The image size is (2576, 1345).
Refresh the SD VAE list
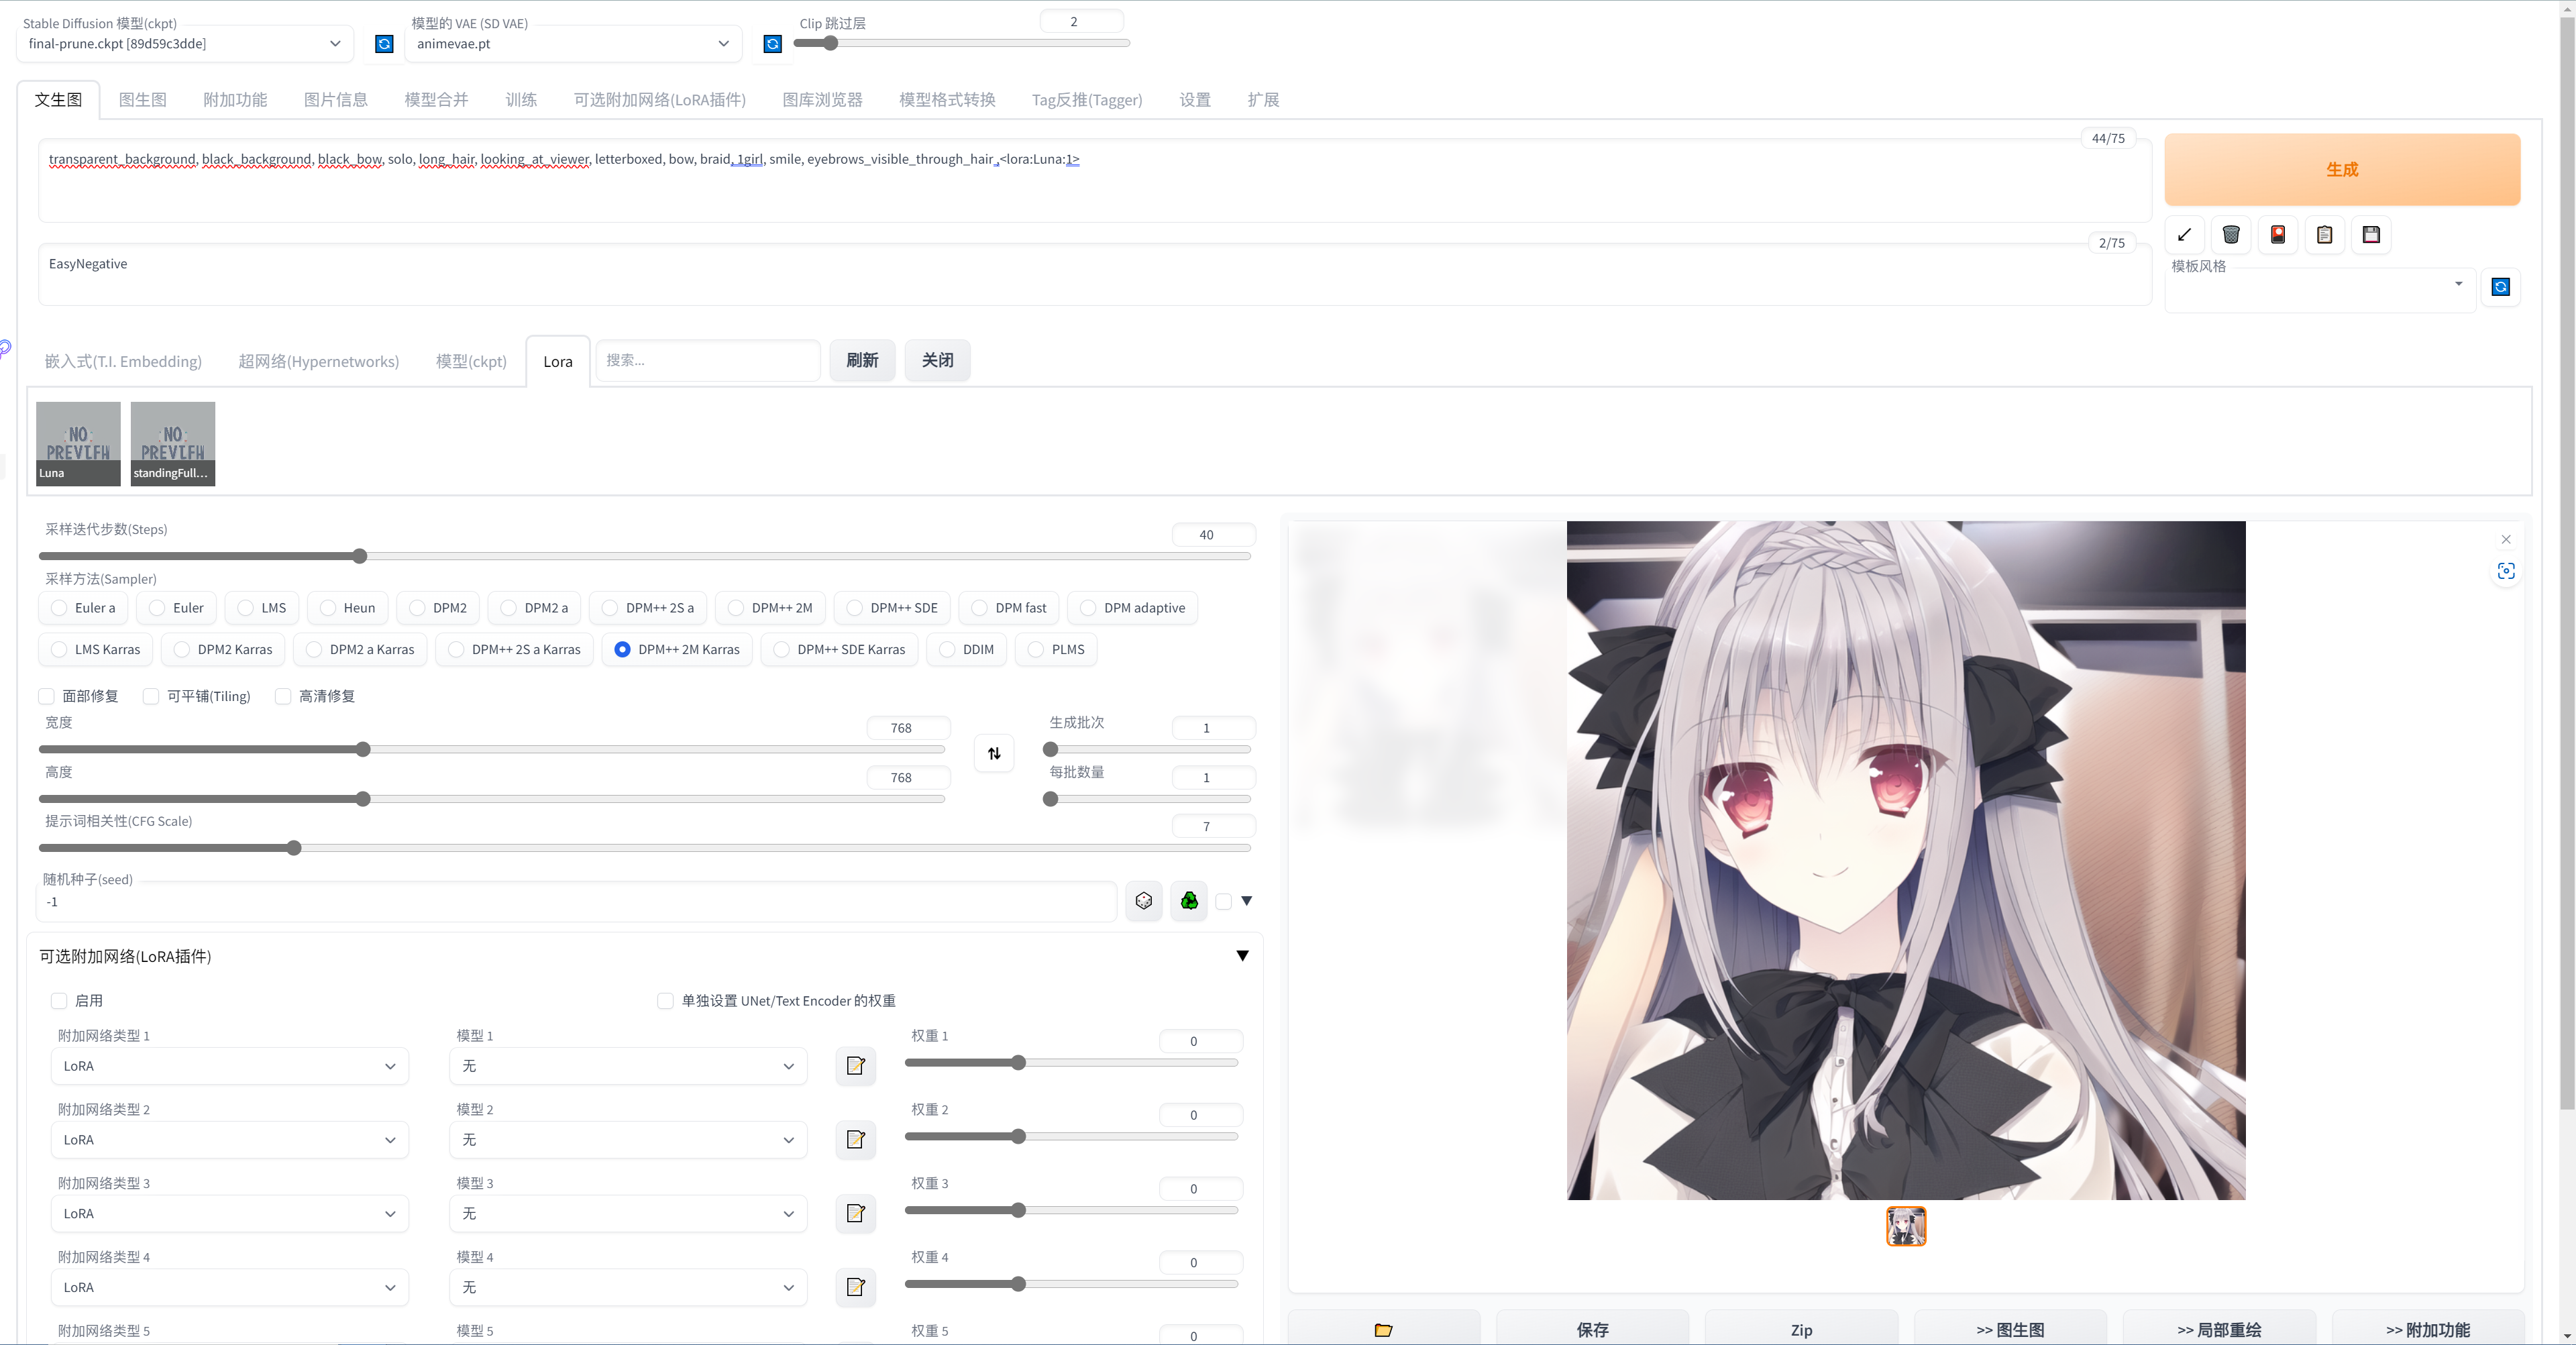tap(772, 44)
